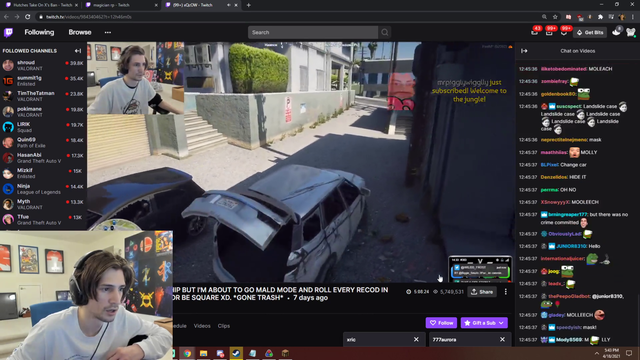Image resolution: width=640 pixels, height=360 pixels.
Task: Switch to the Clips tab
Action: click(224, 326)
